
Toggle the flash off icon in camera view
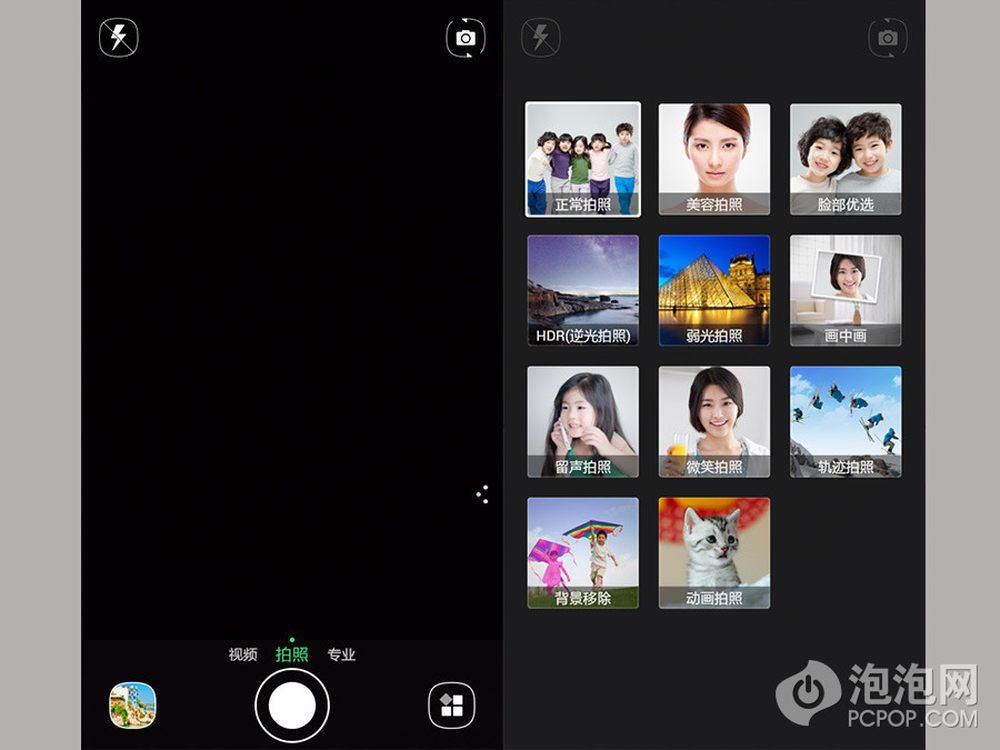(119, 38)
